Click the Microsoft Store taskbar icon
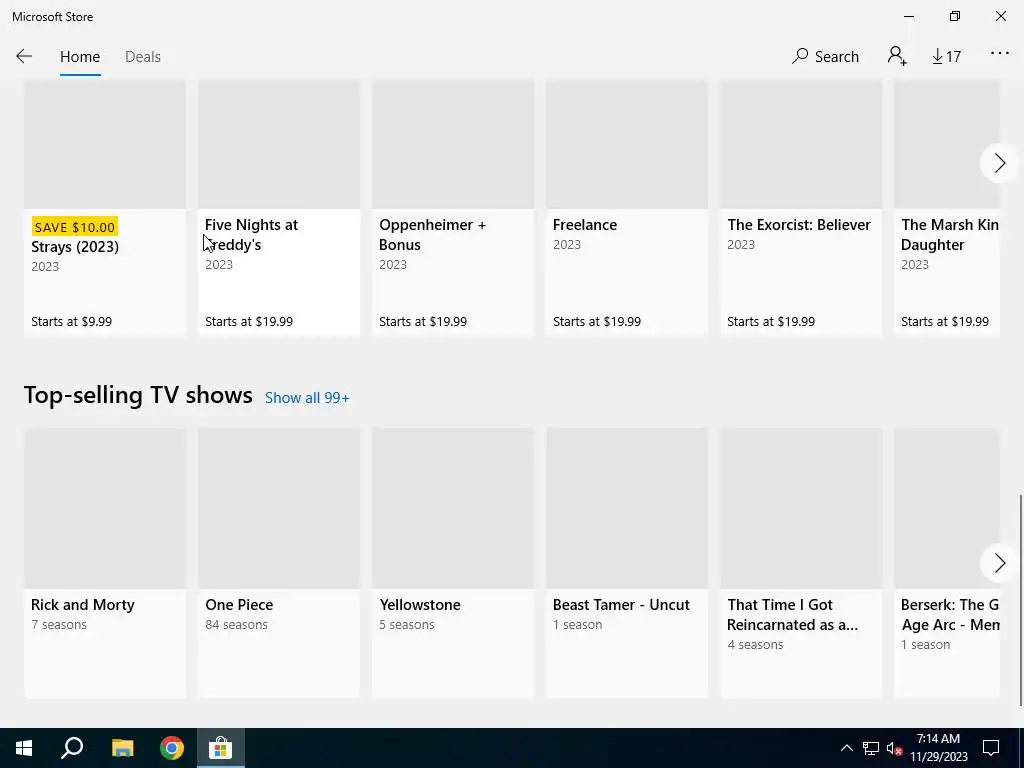This screenshot has width=1024, height=768. pos(221,748)
